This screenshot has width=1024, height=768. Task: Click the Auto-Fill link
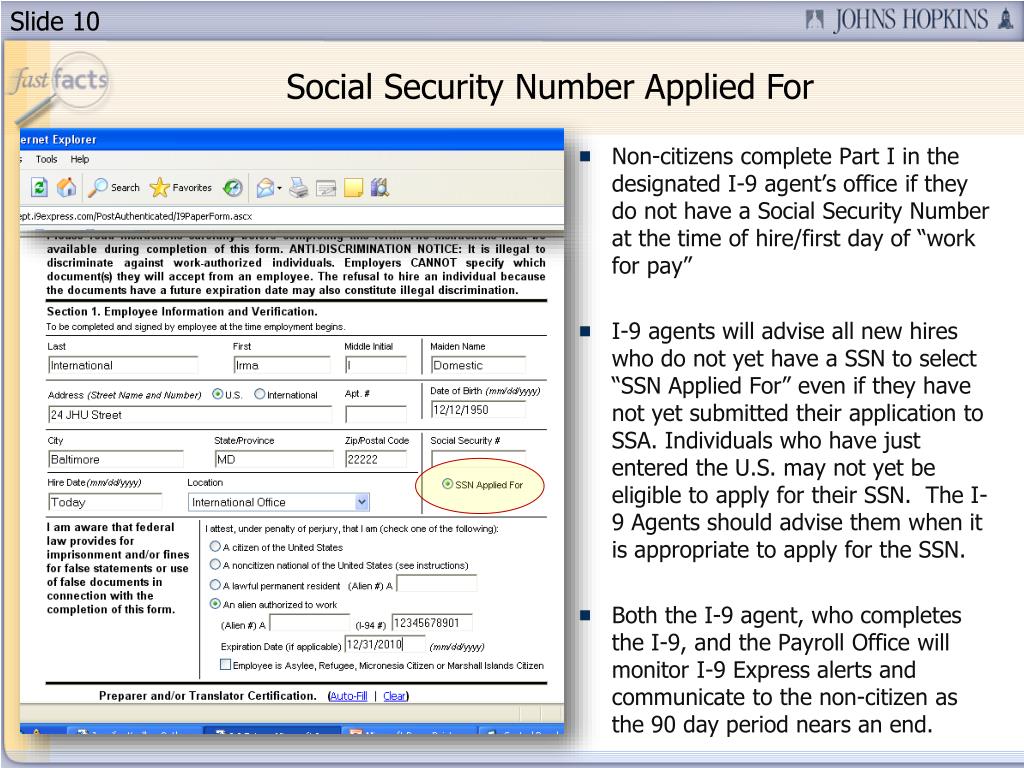coord(349,696)
